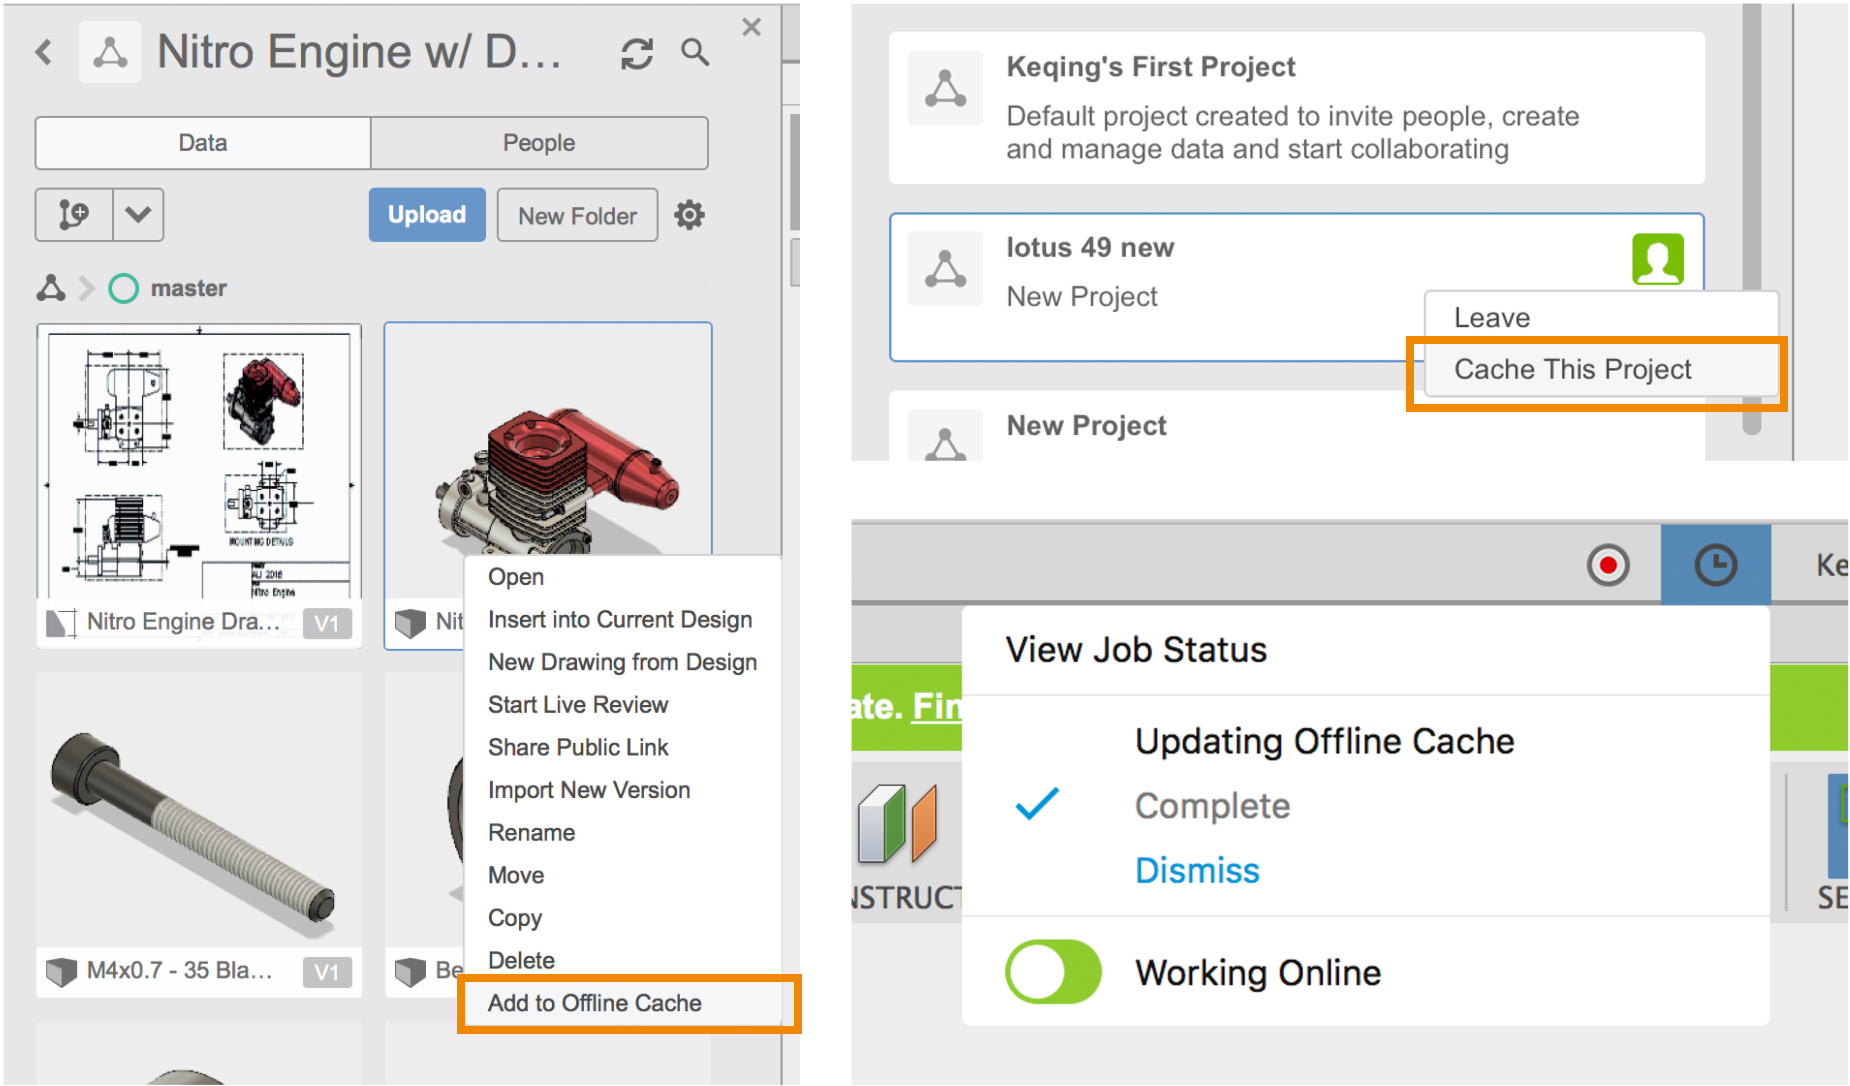Image resolution: width=1850 pixels, height=1086 pixels.
Task: Click the branch icon button
Action: pos(74,215)
